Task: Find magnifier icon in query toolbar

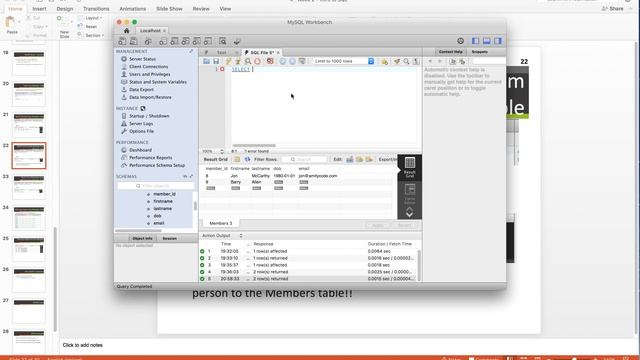Action: pos(407,61)
